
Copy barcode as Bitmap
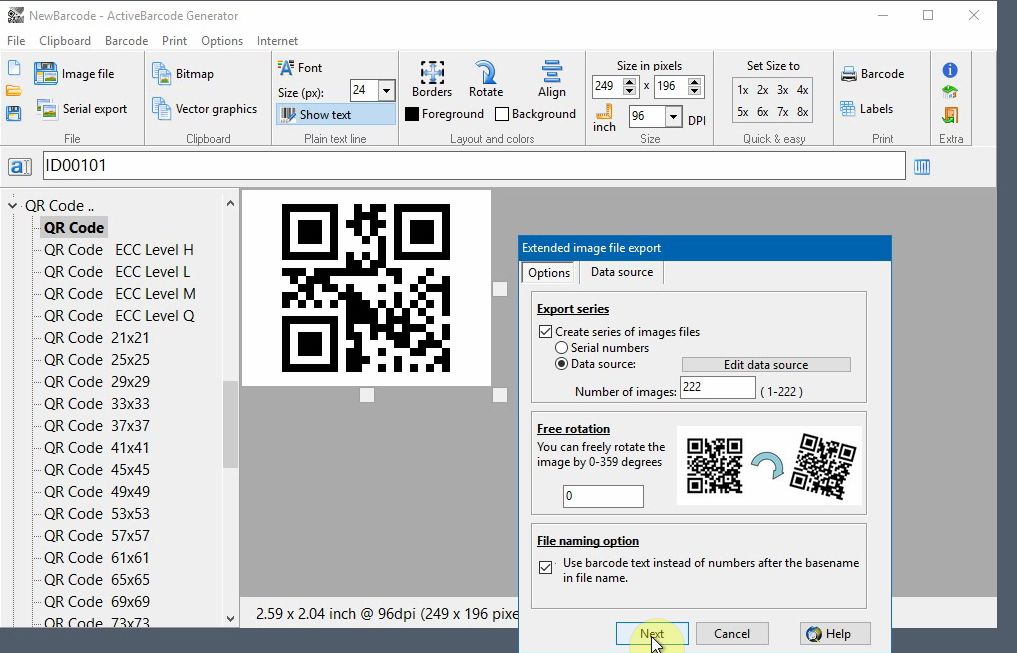[x=183, y=74]
